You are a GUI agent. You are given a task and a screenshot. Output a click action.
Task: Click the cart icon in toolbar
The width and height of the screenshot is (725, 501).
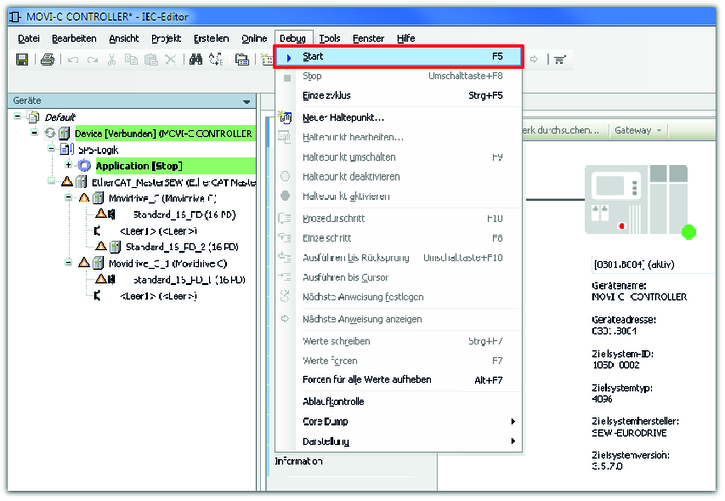coord(560,60)
